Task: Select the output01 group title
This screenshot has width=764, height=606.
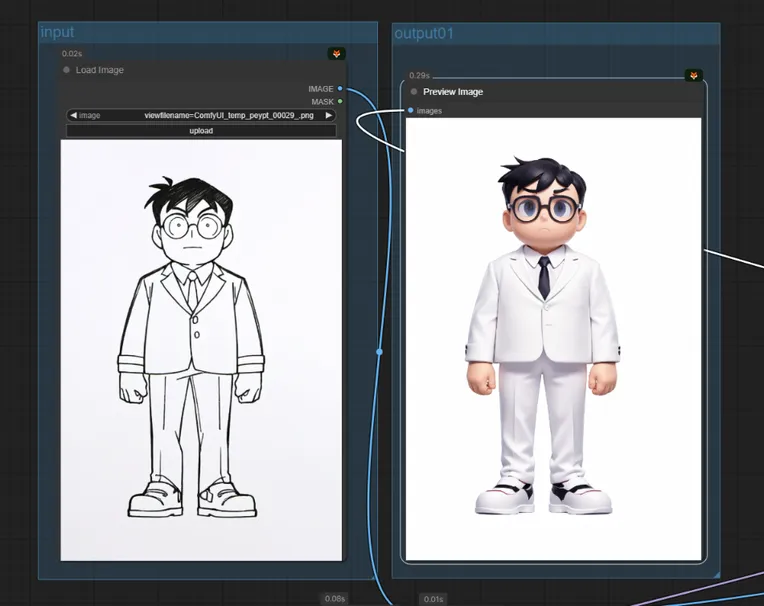Action: (424, 34)
